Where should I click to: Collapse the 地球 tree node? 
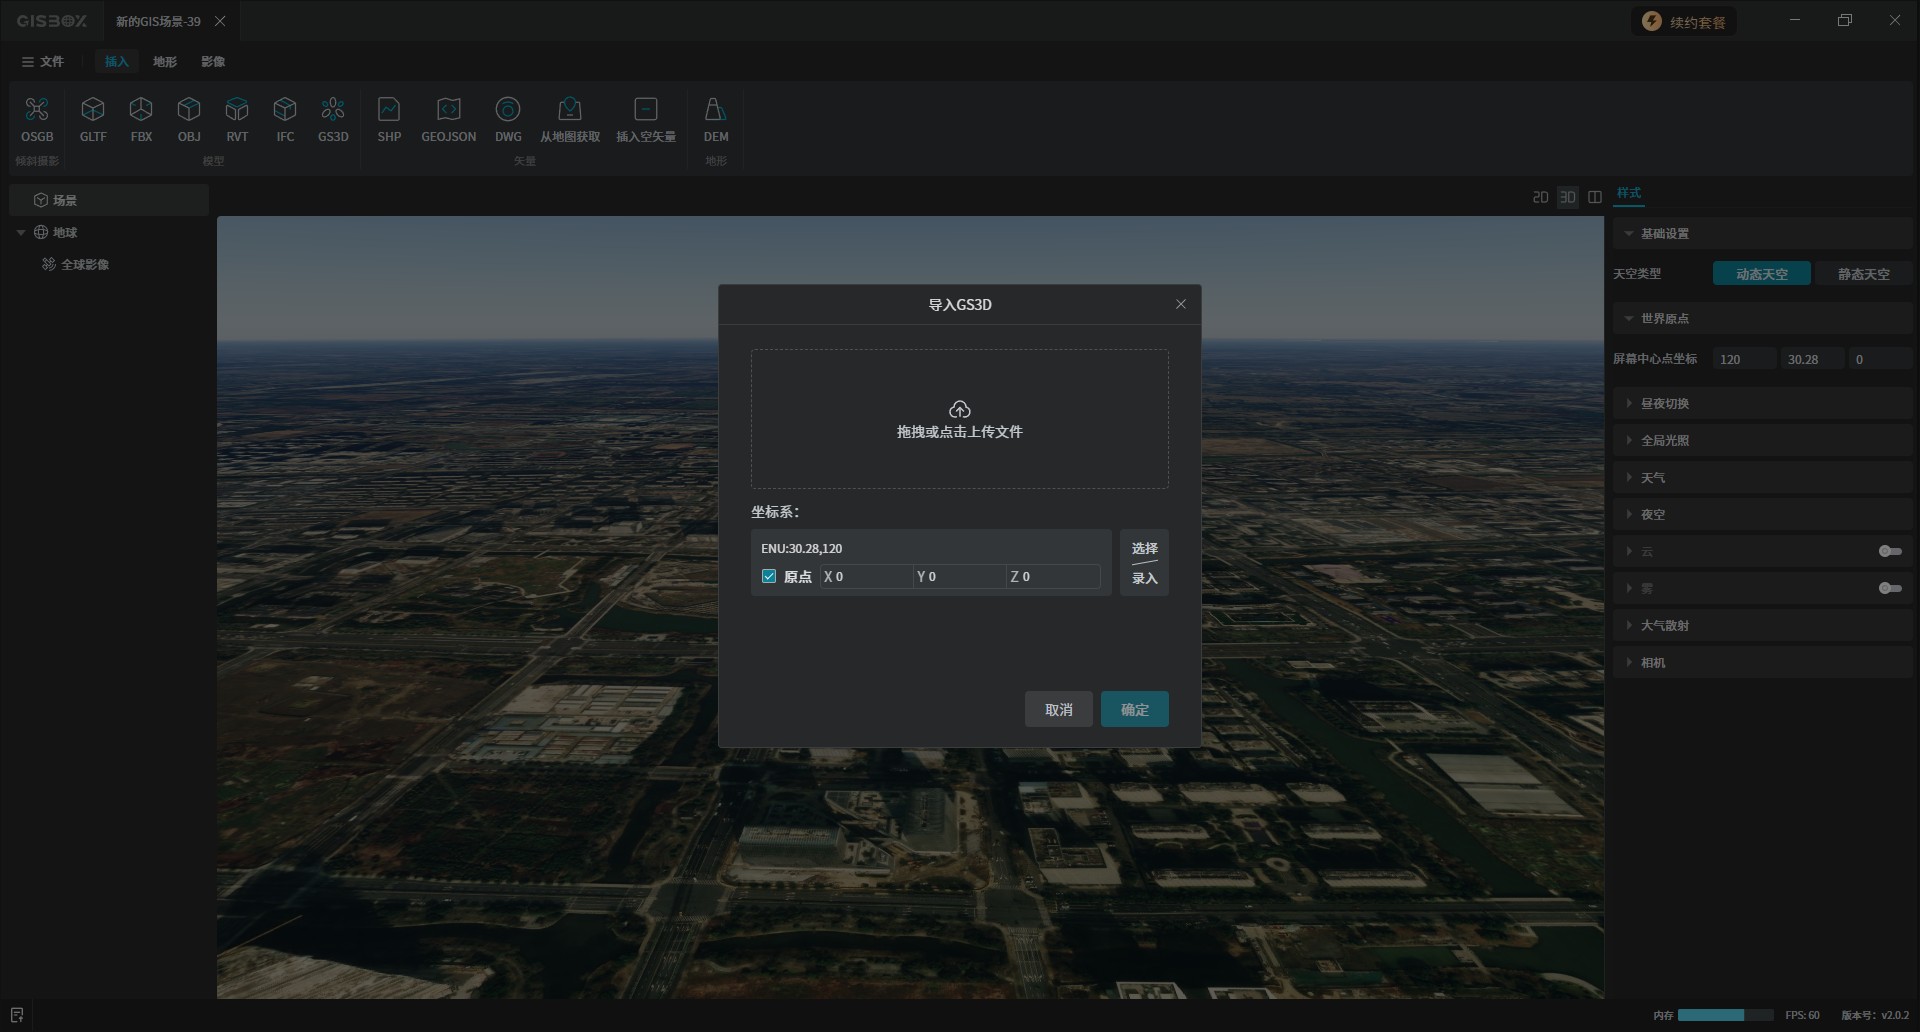click(x=21, y=232)
